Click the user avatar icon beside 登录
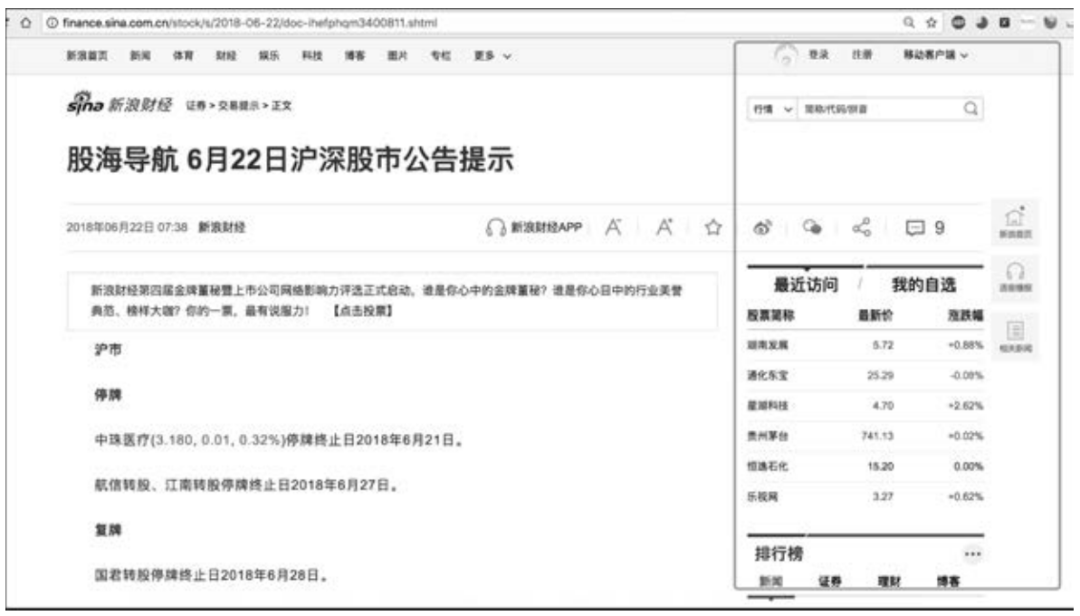The image size is (1080, 616). coord(785,55)
